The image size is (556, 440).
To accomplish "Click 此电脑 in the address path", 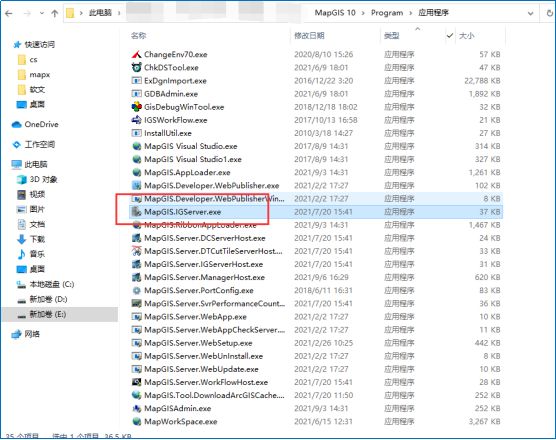I will [100, 13].
